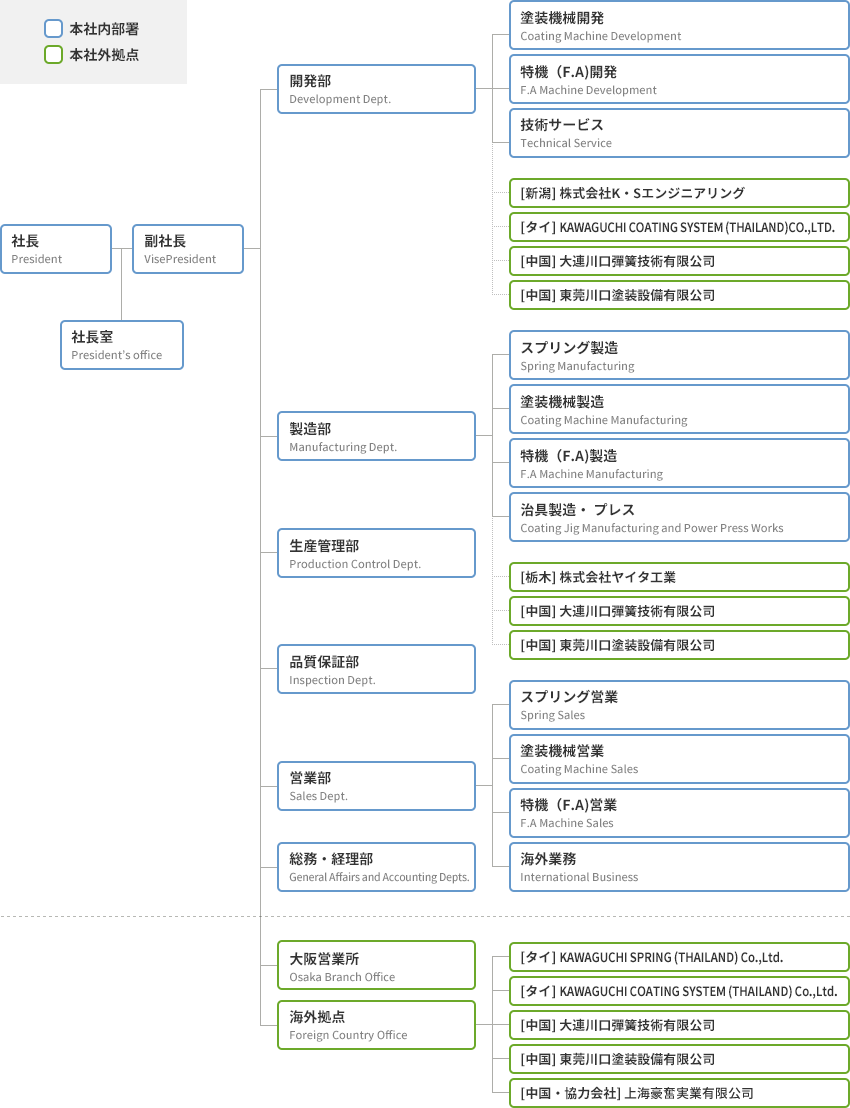Select 特機(F.A)営業 F.A Machine Sales
The image size is (850, 1108).
click(x=679, y=813)
